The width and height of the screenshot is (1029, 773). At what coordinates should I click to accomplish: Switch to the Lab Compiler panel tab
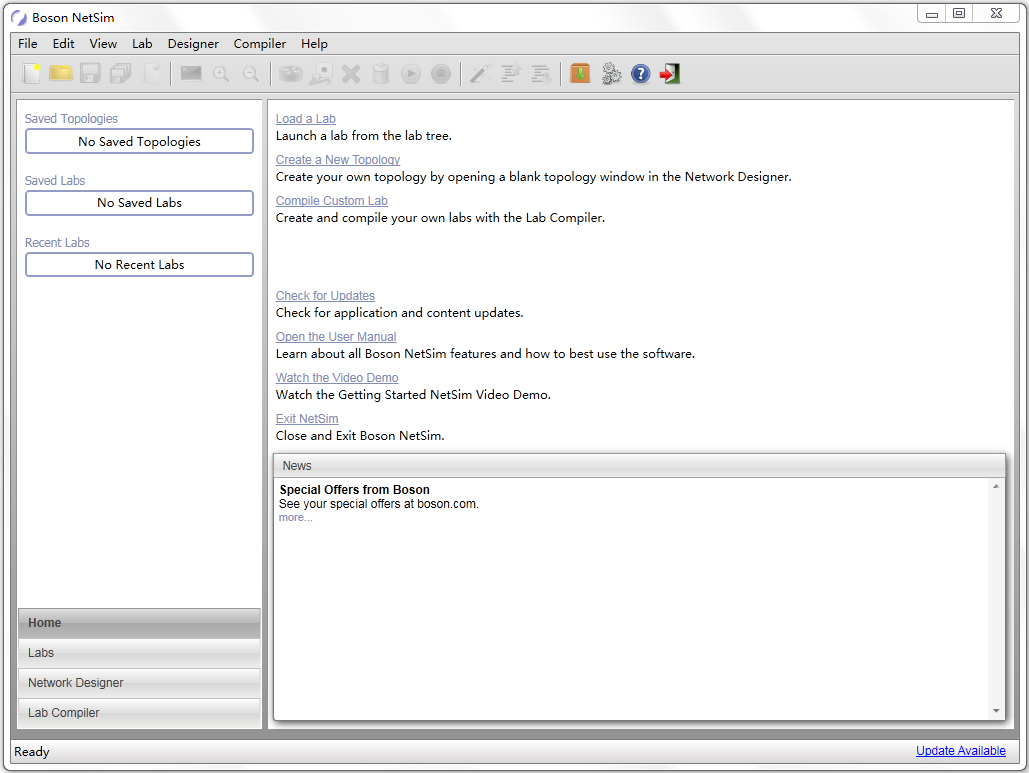point(139,713)
